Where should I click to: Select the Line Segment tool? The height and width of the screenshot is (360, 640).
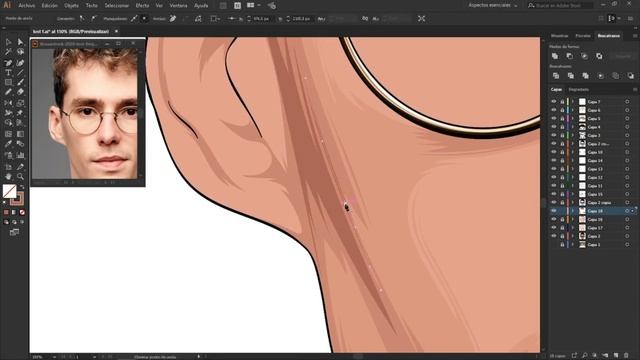[20, 73]
